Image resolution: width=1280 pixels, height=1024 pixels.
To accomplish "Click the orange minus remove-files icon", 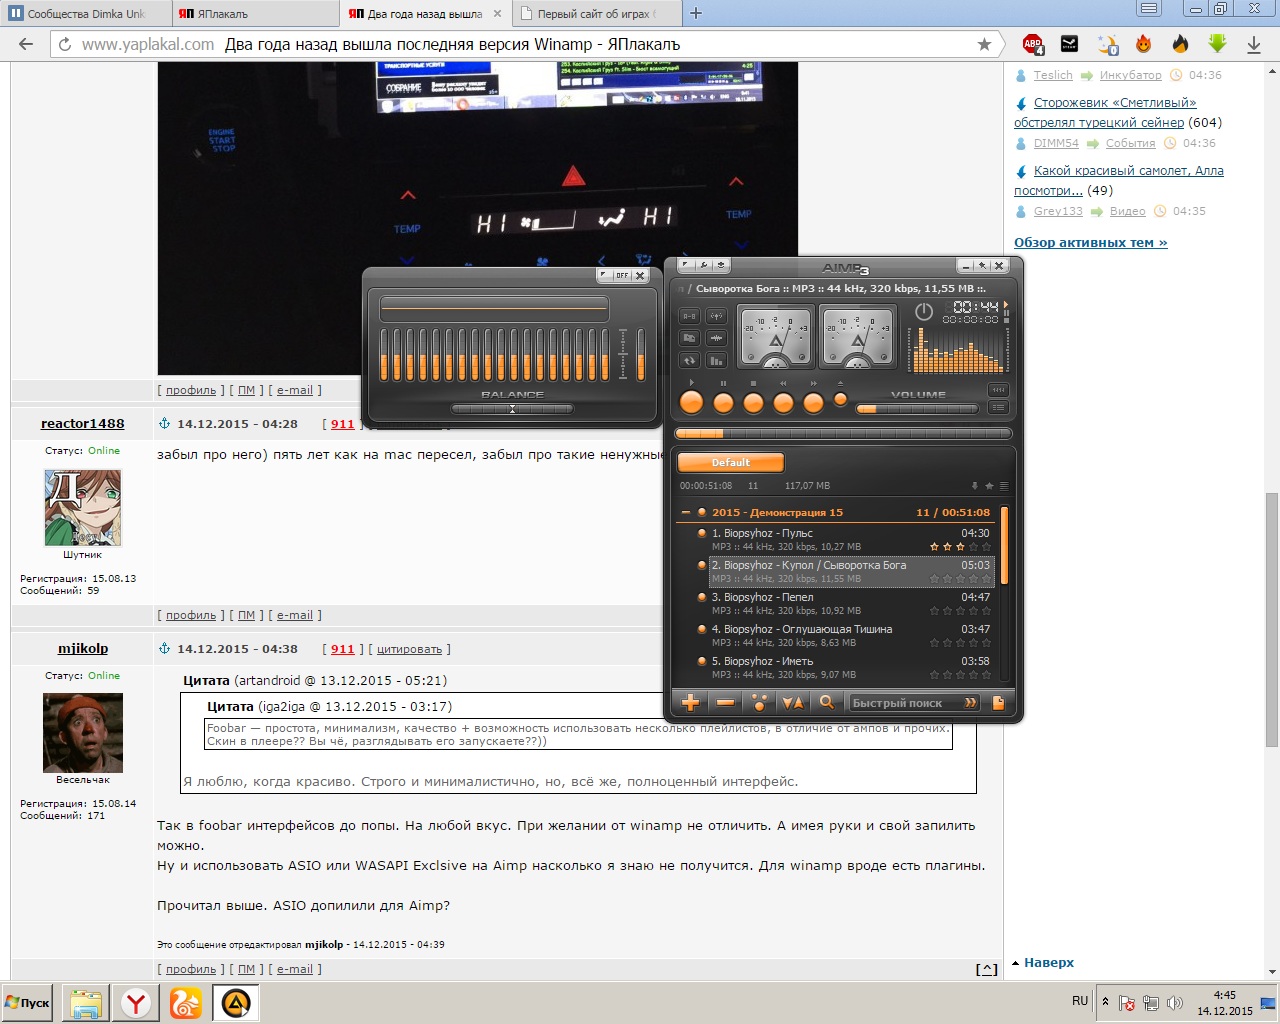I will click(726, 703).
